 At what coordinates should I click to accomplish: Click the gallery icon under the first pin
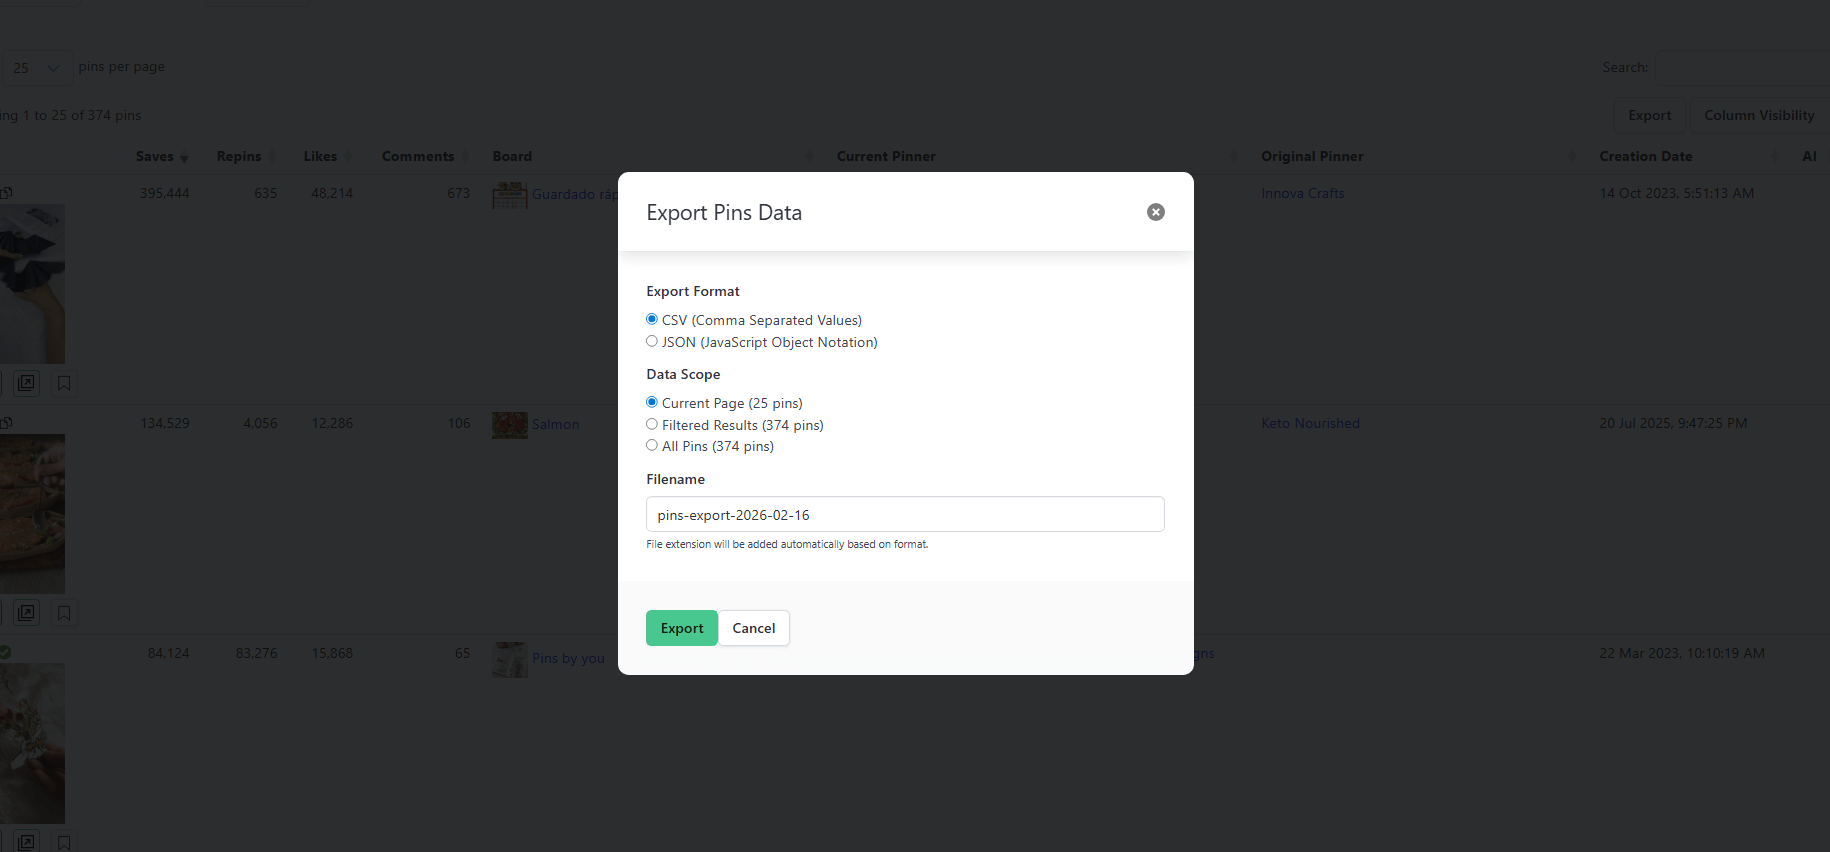[27, 383]
